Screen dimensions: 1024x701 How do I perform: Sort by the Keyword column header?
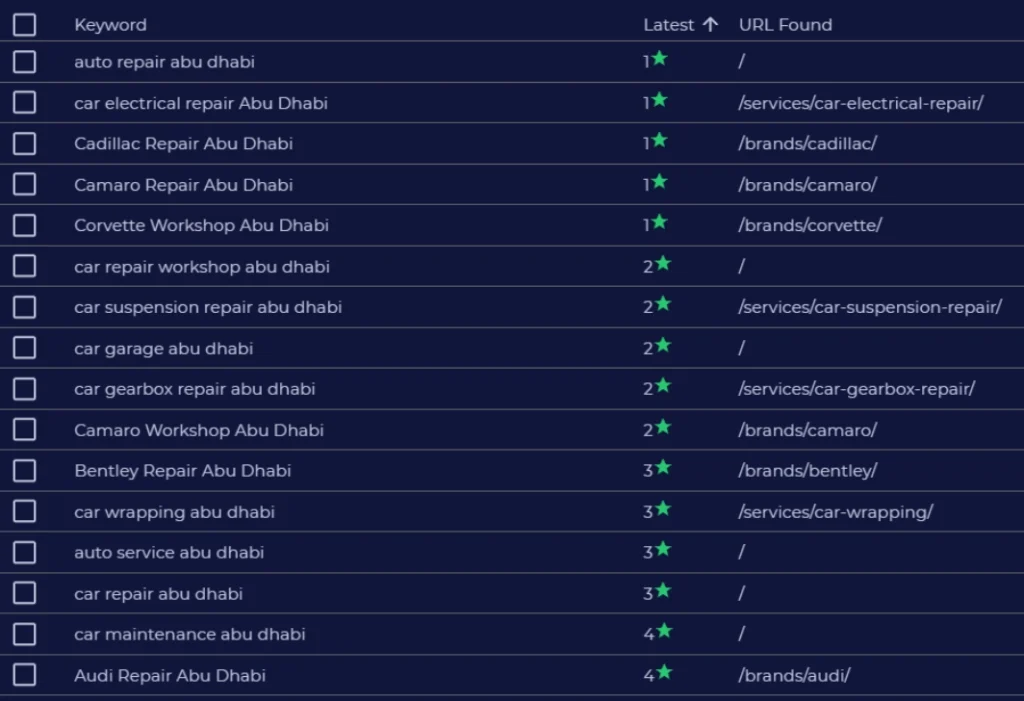point(110,25)
